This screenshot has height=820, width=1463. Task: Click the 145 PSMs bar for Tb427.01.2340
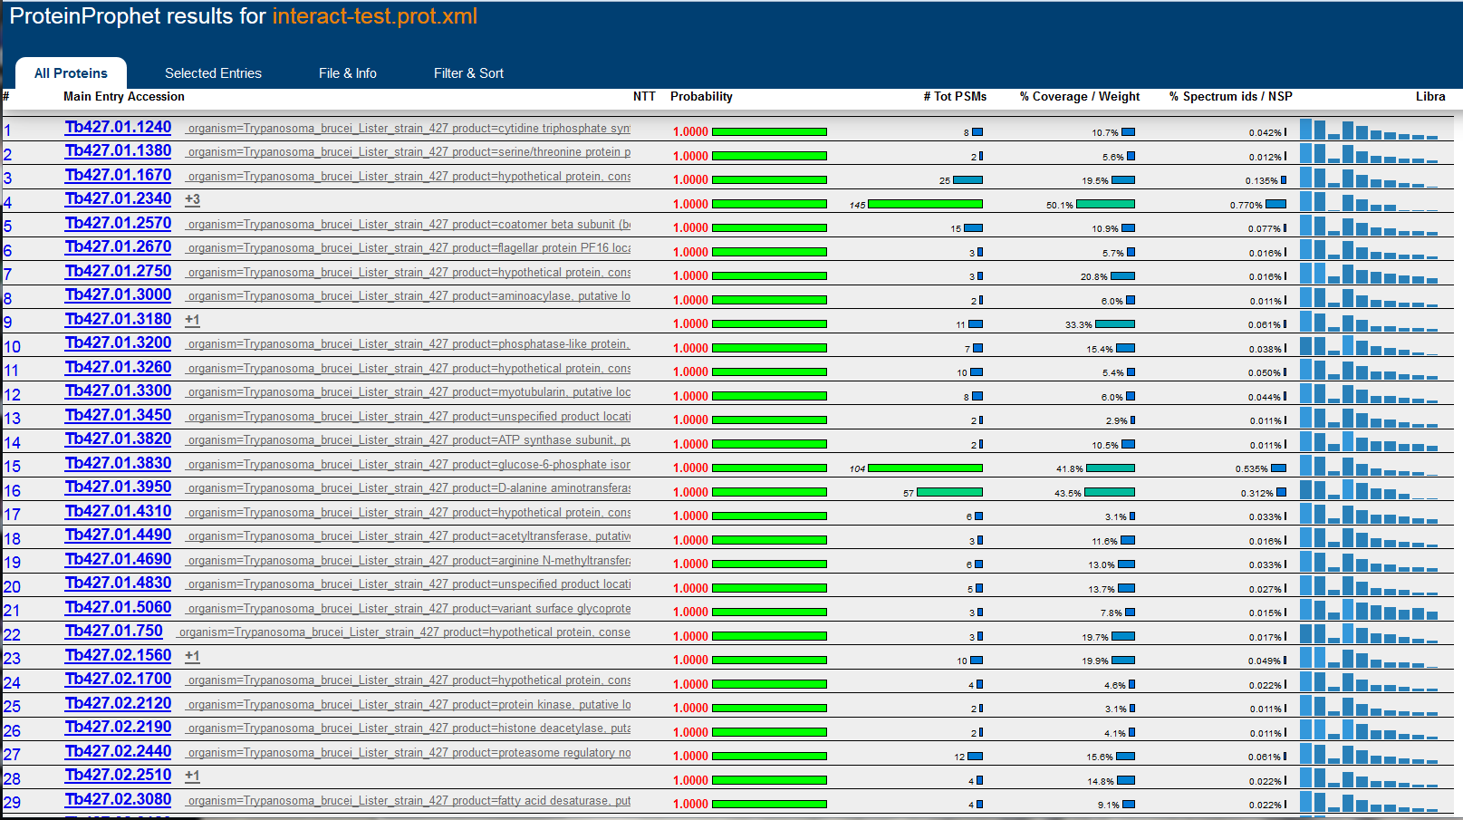[925, 204]
